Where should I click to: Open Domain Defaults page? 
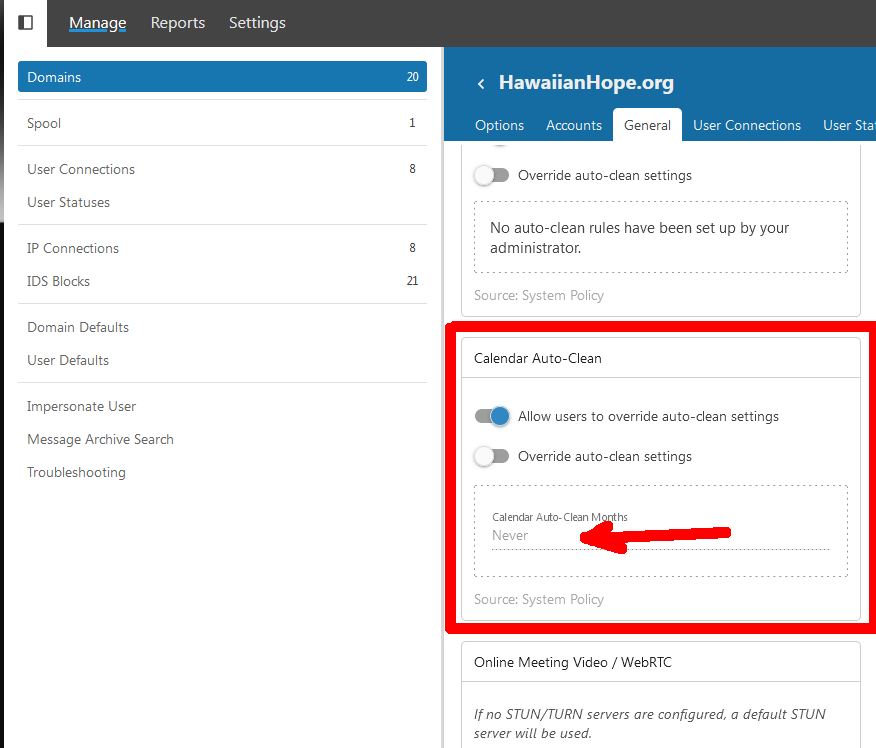[x=78, y=327]
